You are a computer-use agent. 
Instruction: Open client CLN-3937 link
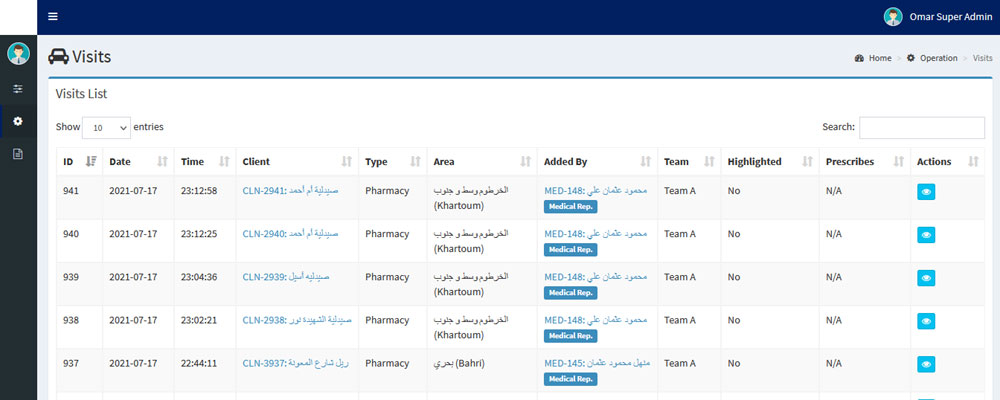click(x=295, y=363)
